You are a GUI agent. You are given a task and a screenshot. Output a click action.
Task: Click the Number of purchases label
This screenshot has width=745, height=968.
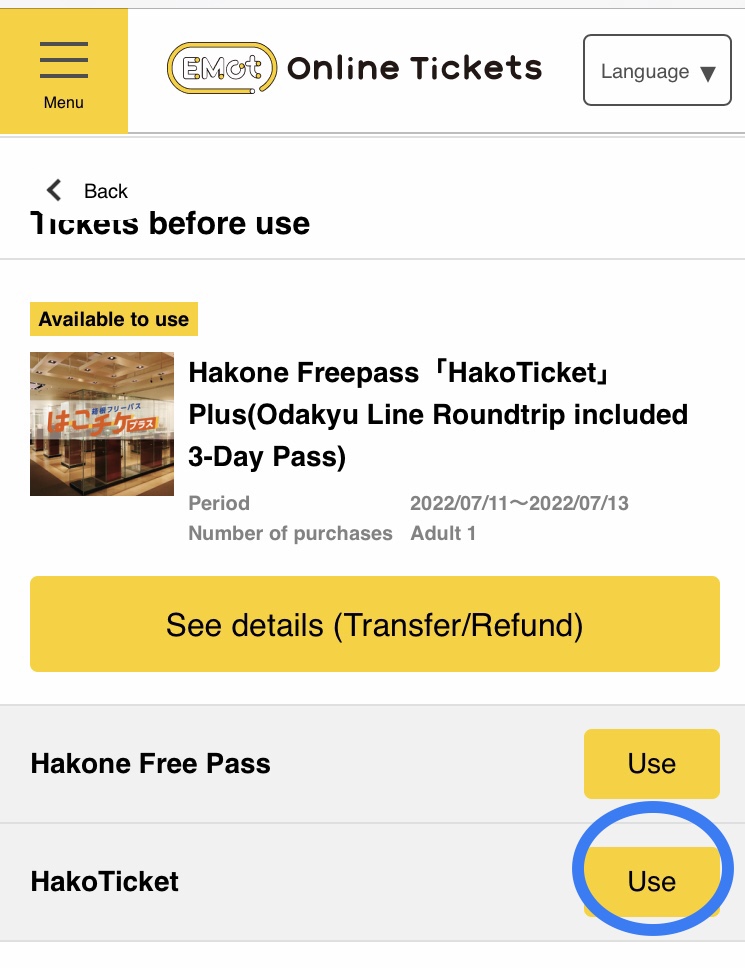(x=290, y=533)
